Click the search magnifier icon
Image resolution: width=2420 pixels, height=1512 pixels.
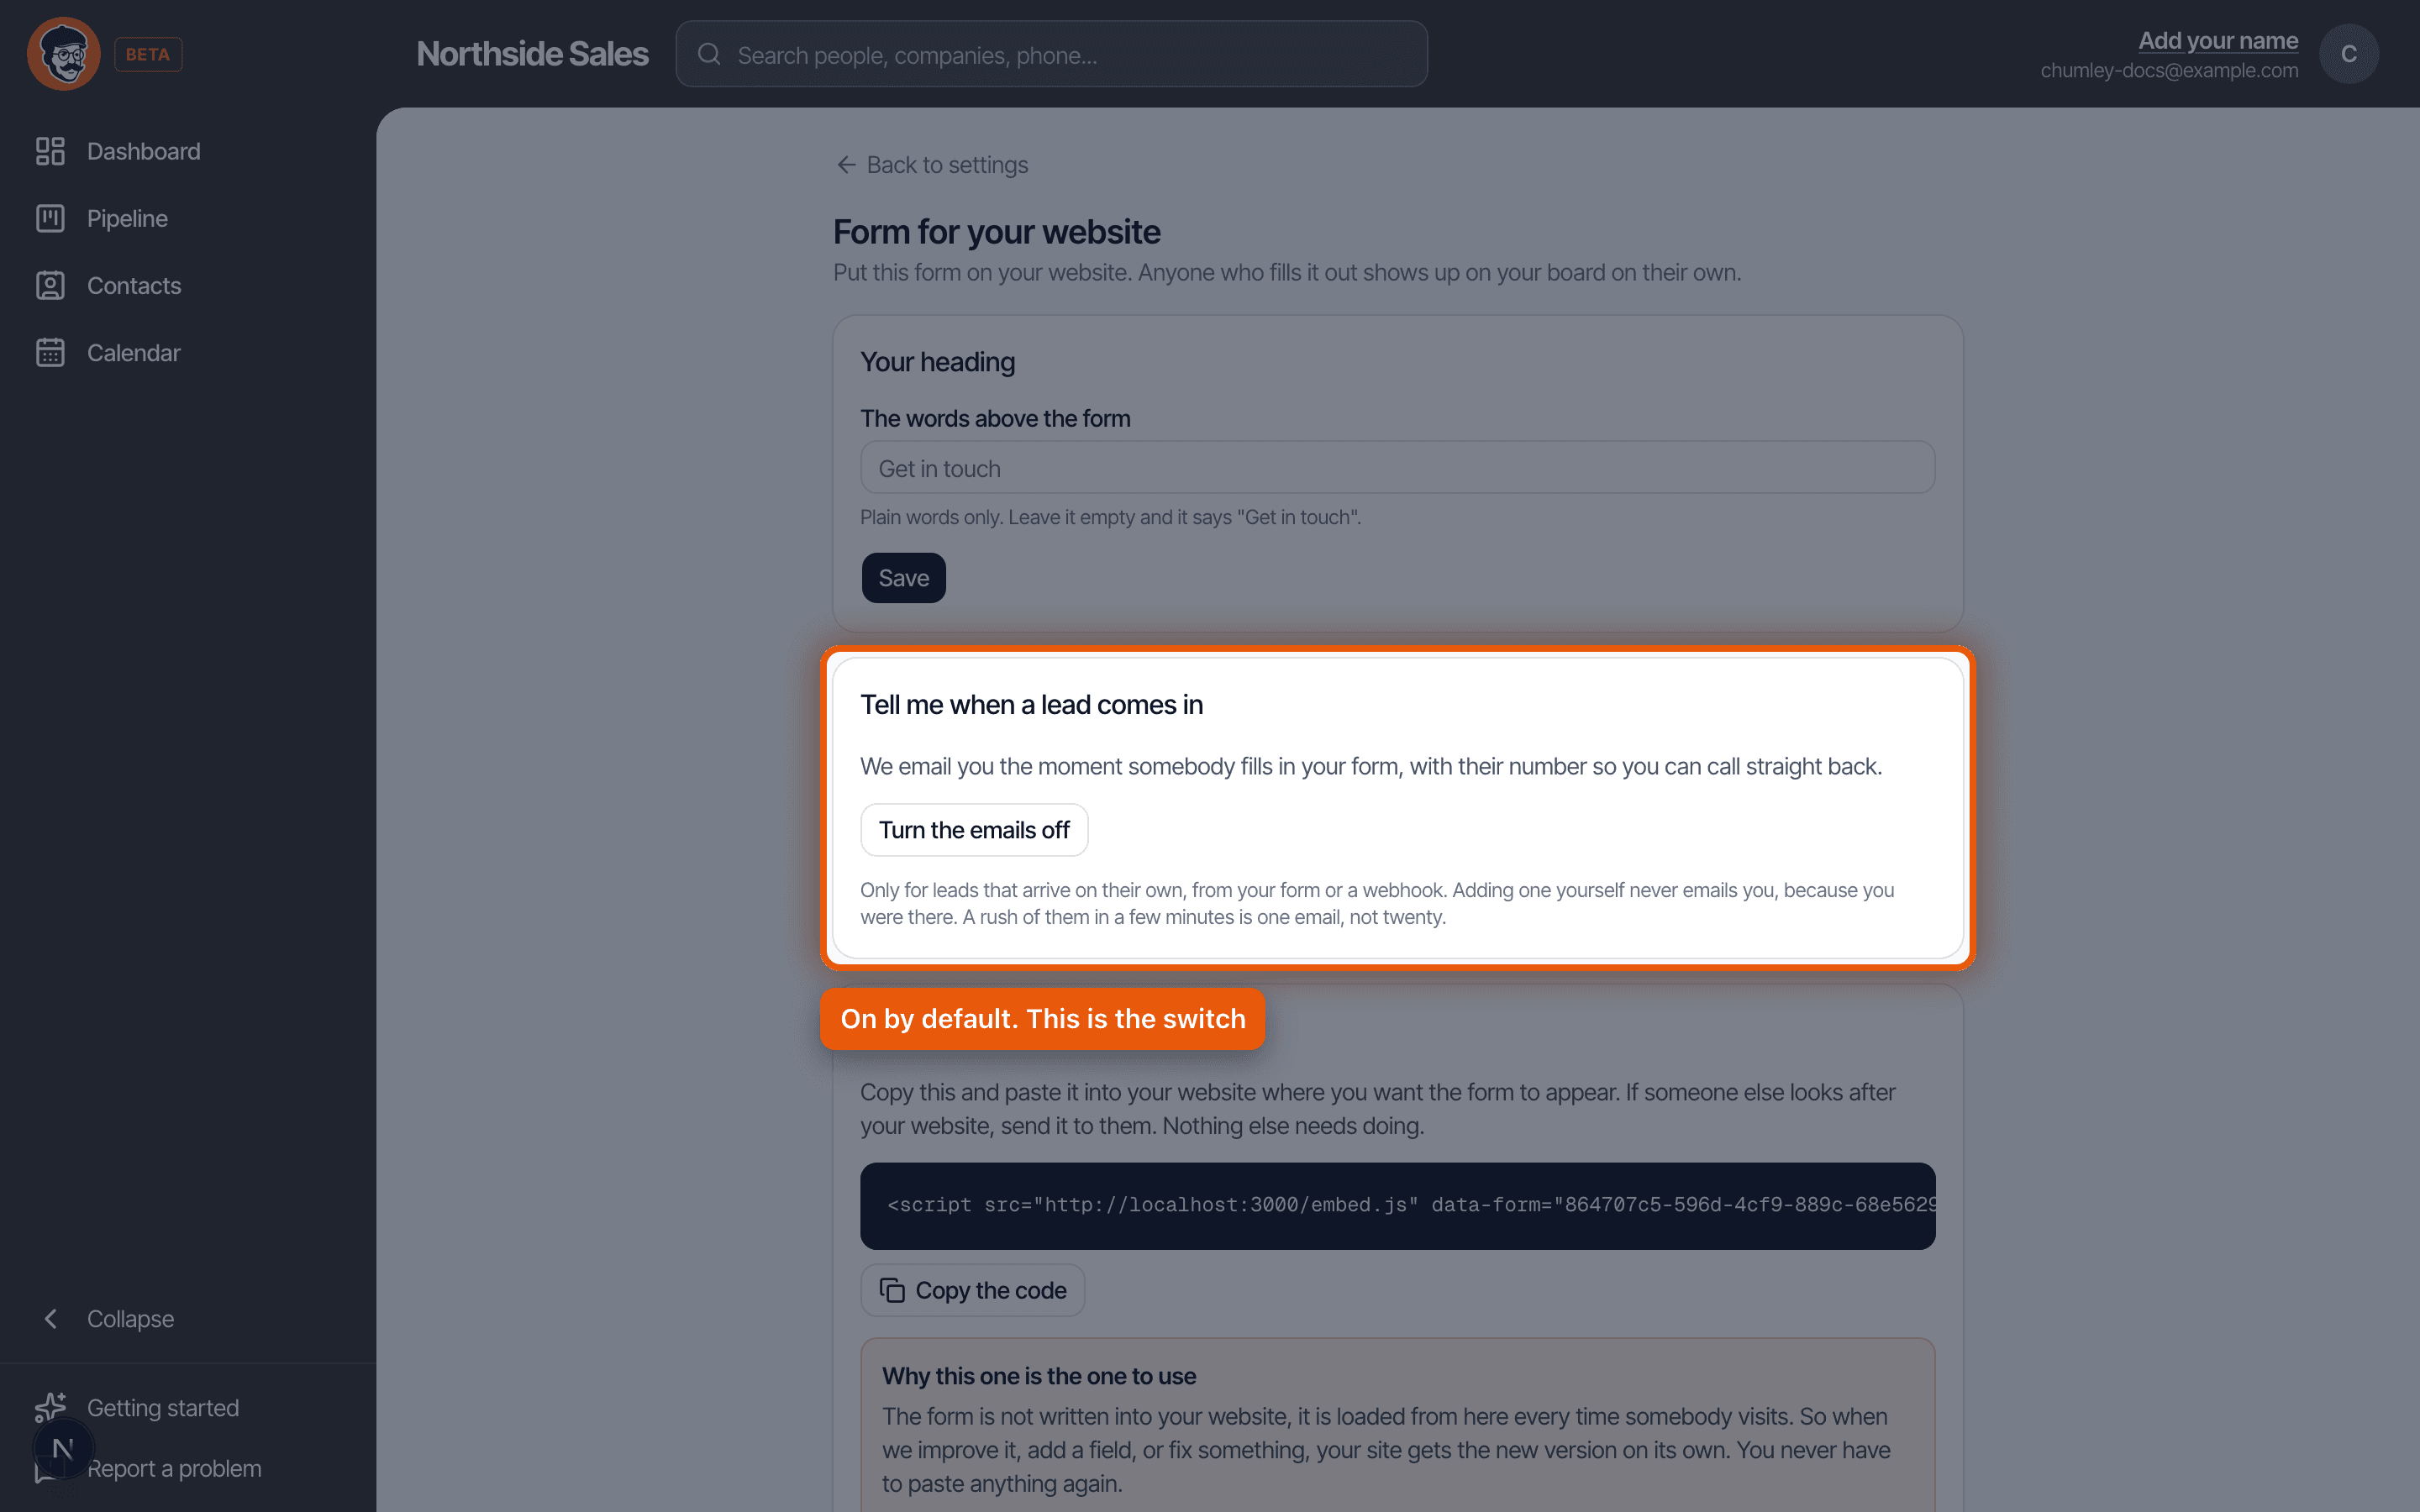pos(709,54)
